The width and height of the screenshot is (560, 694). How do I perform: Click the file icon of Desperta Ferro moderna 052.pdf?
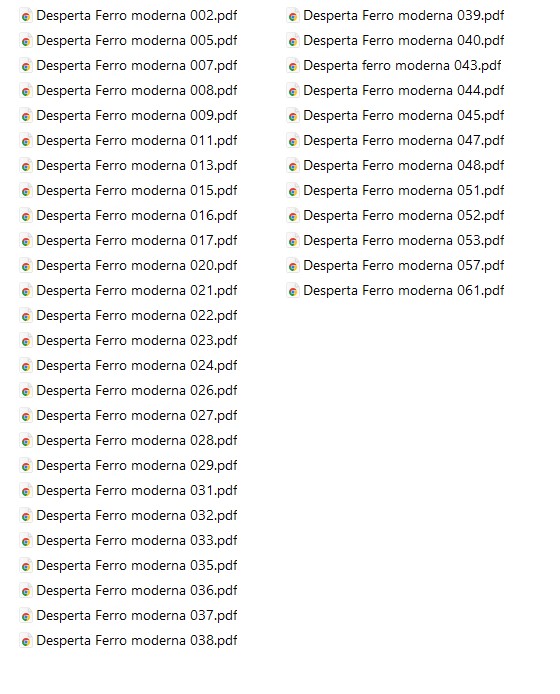pos(293,216)
